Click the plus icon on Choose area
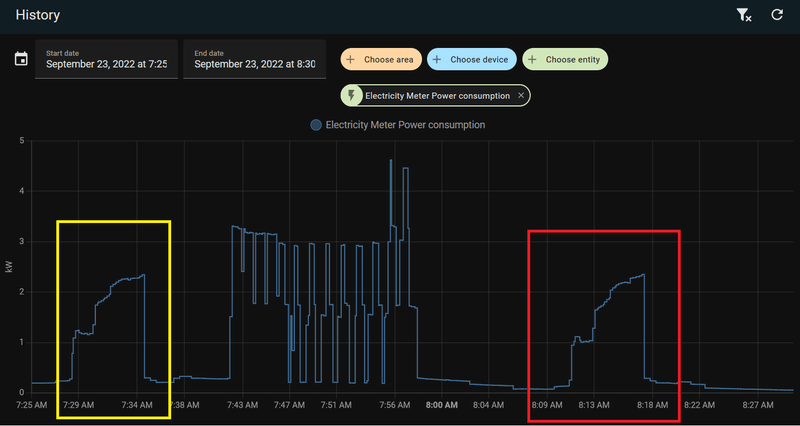 tap(351, 59)
